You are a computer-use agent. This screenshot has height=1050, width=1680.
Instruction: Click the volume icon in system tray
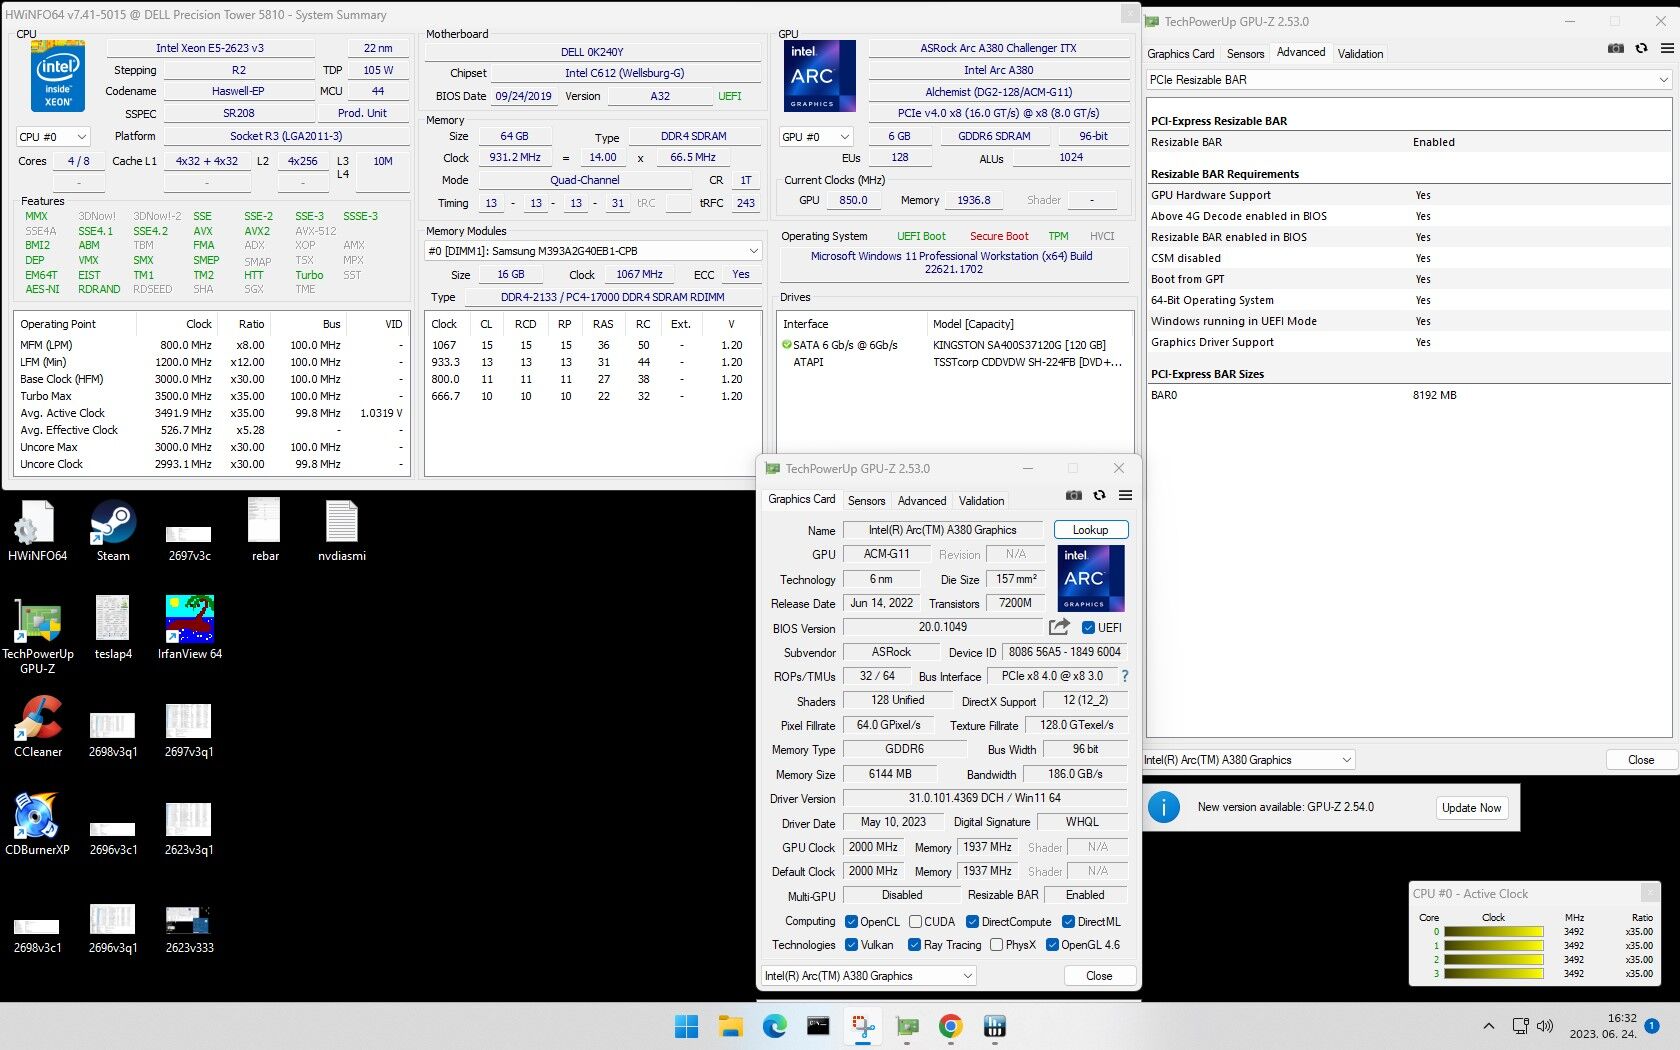coord(1545,1026)
